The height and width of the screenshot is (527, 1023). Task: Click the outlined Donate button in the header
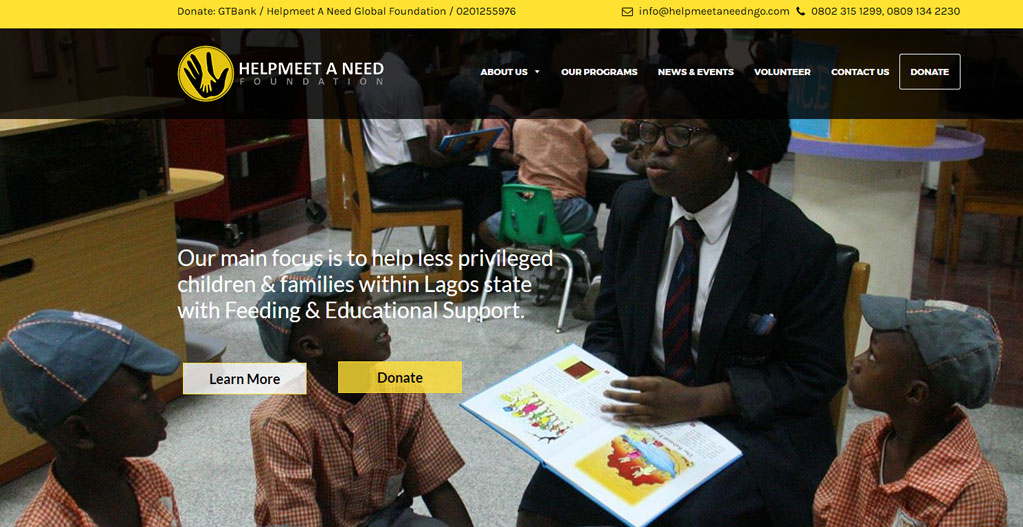tap(930, 72)
